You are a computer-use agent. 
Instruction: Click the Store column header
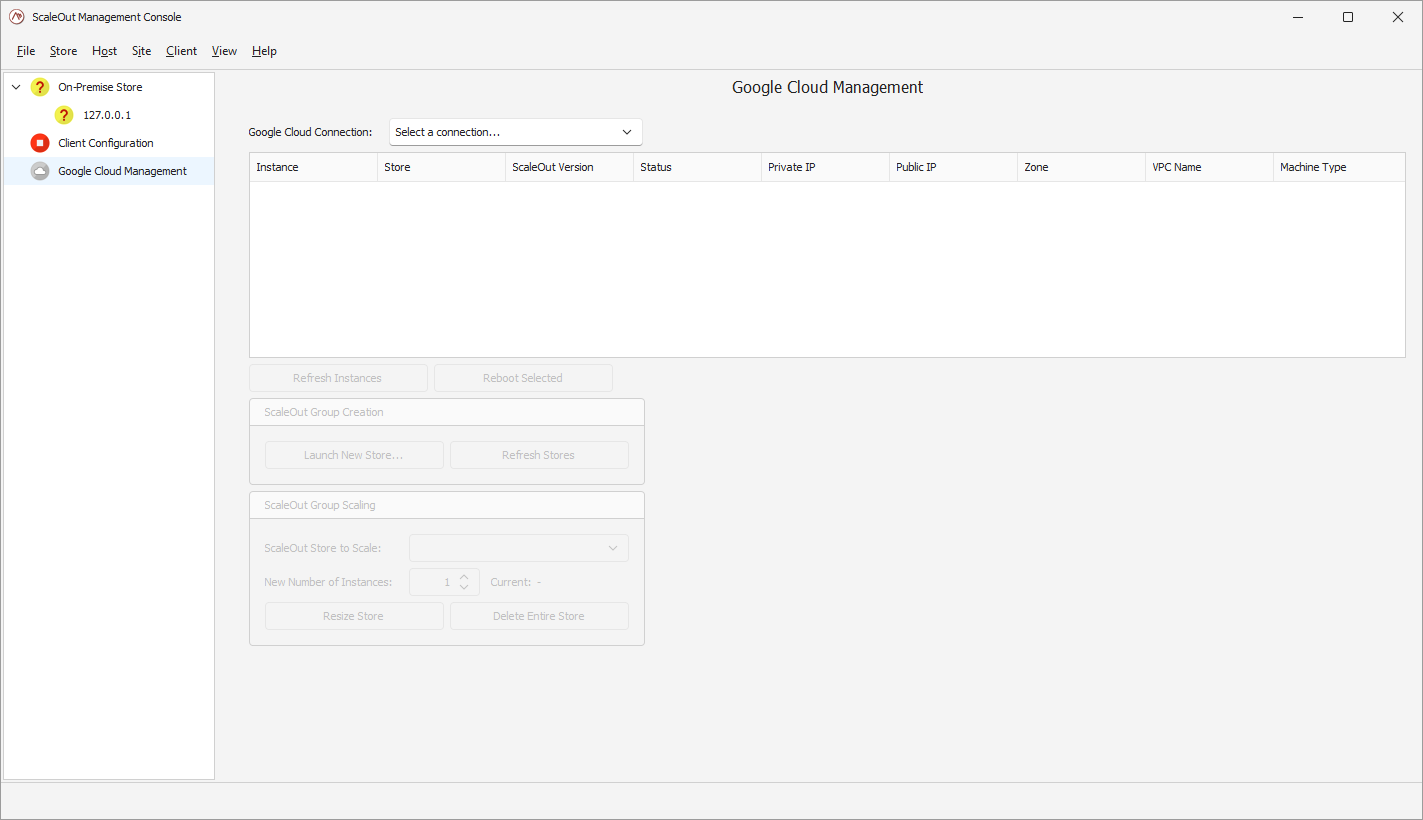tap(441, 167)
